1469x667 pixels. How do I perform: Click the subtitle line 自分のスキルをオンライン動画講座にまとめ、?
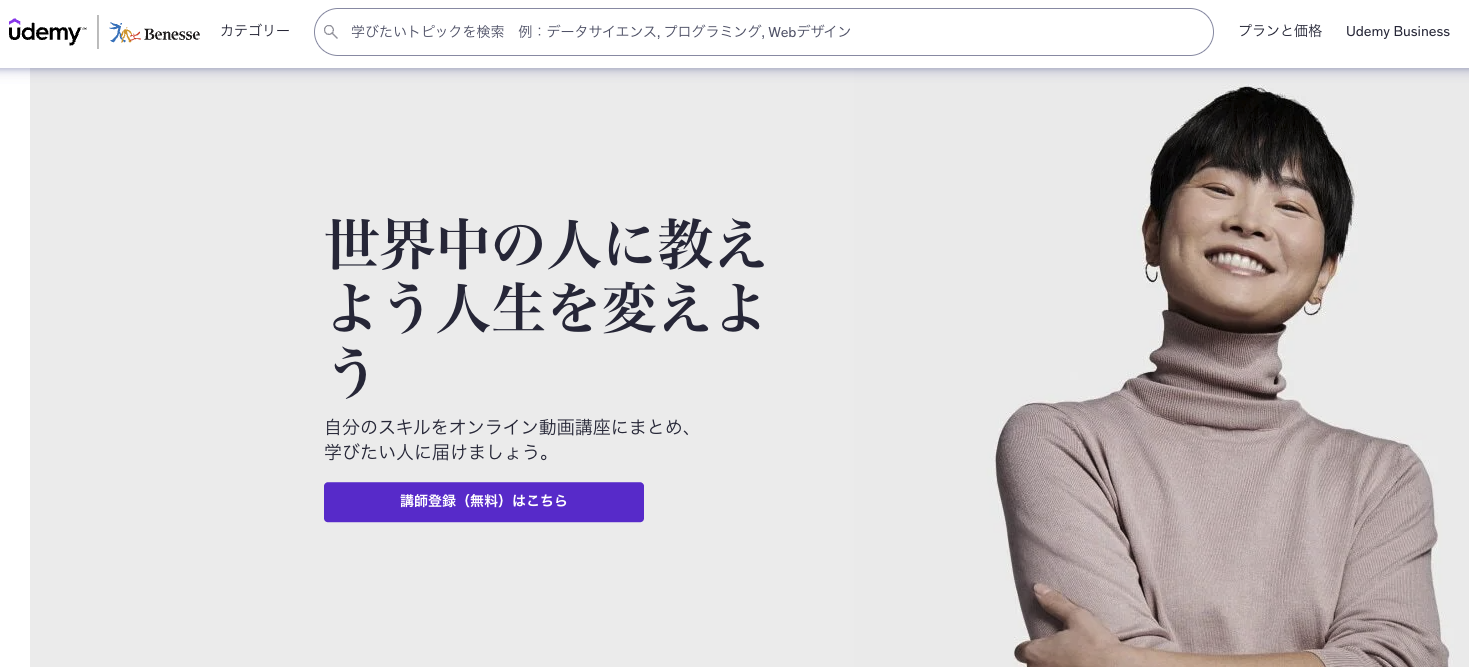pos(509,427)
